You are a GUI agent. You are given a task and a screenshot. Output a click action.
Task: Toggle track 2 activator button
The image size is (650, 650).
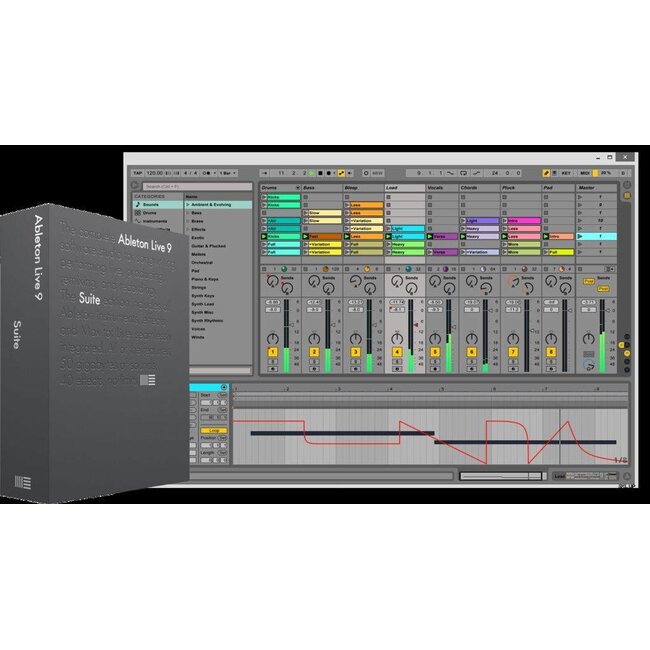point(314,352)
